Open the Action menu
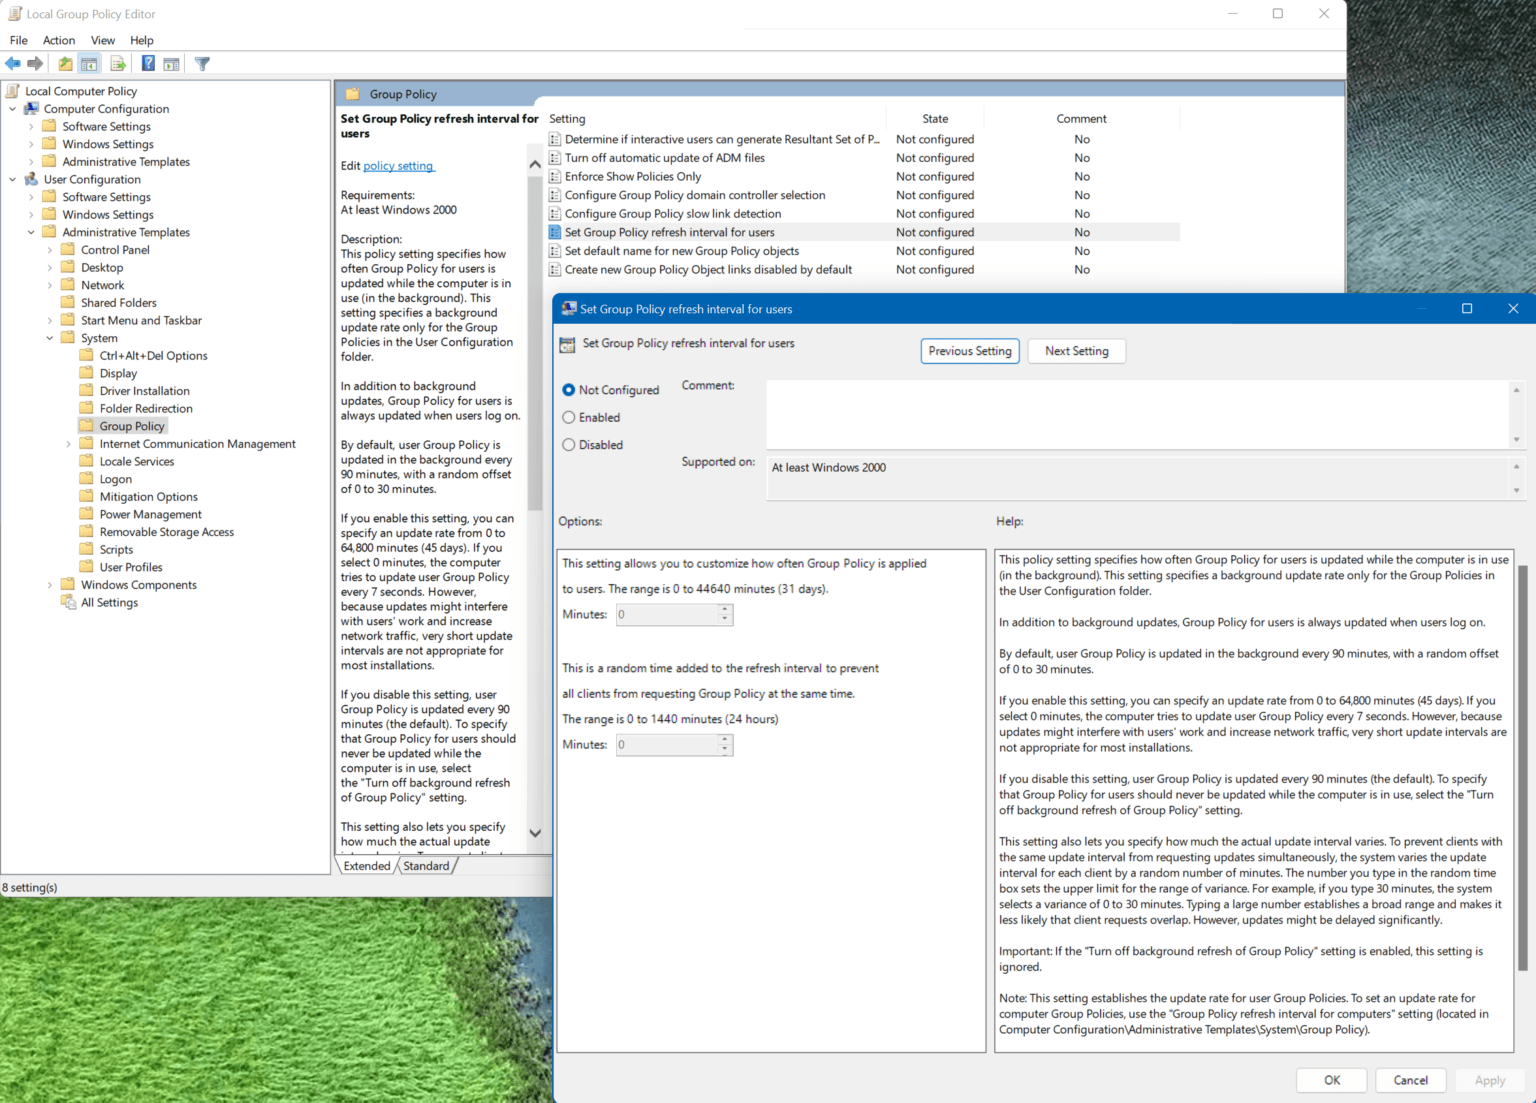 coord(59,40)
